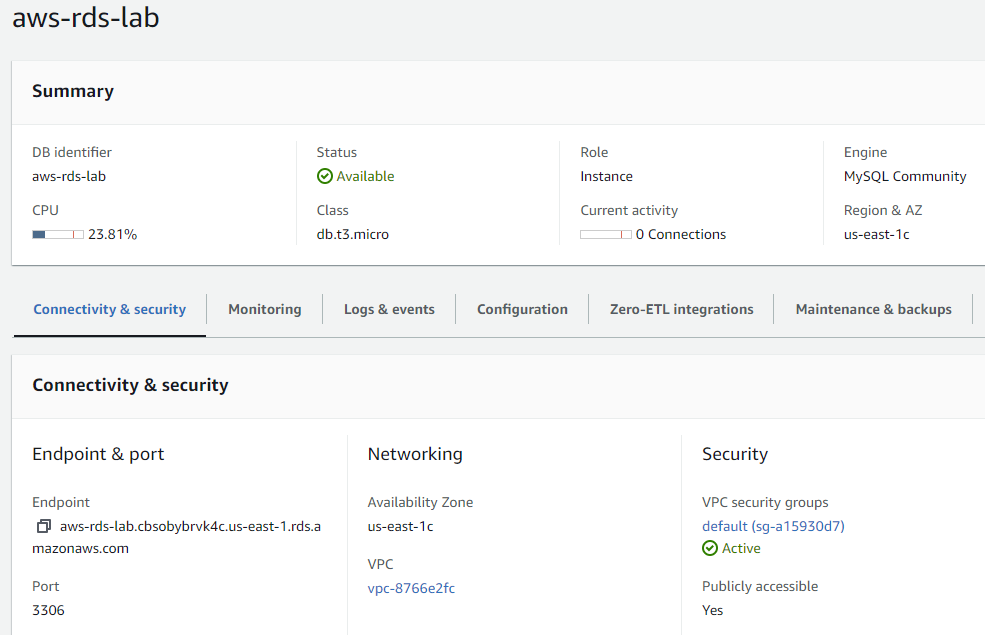
Task: Copy the endpoint using the copy icon
Action: pos(43,526)
